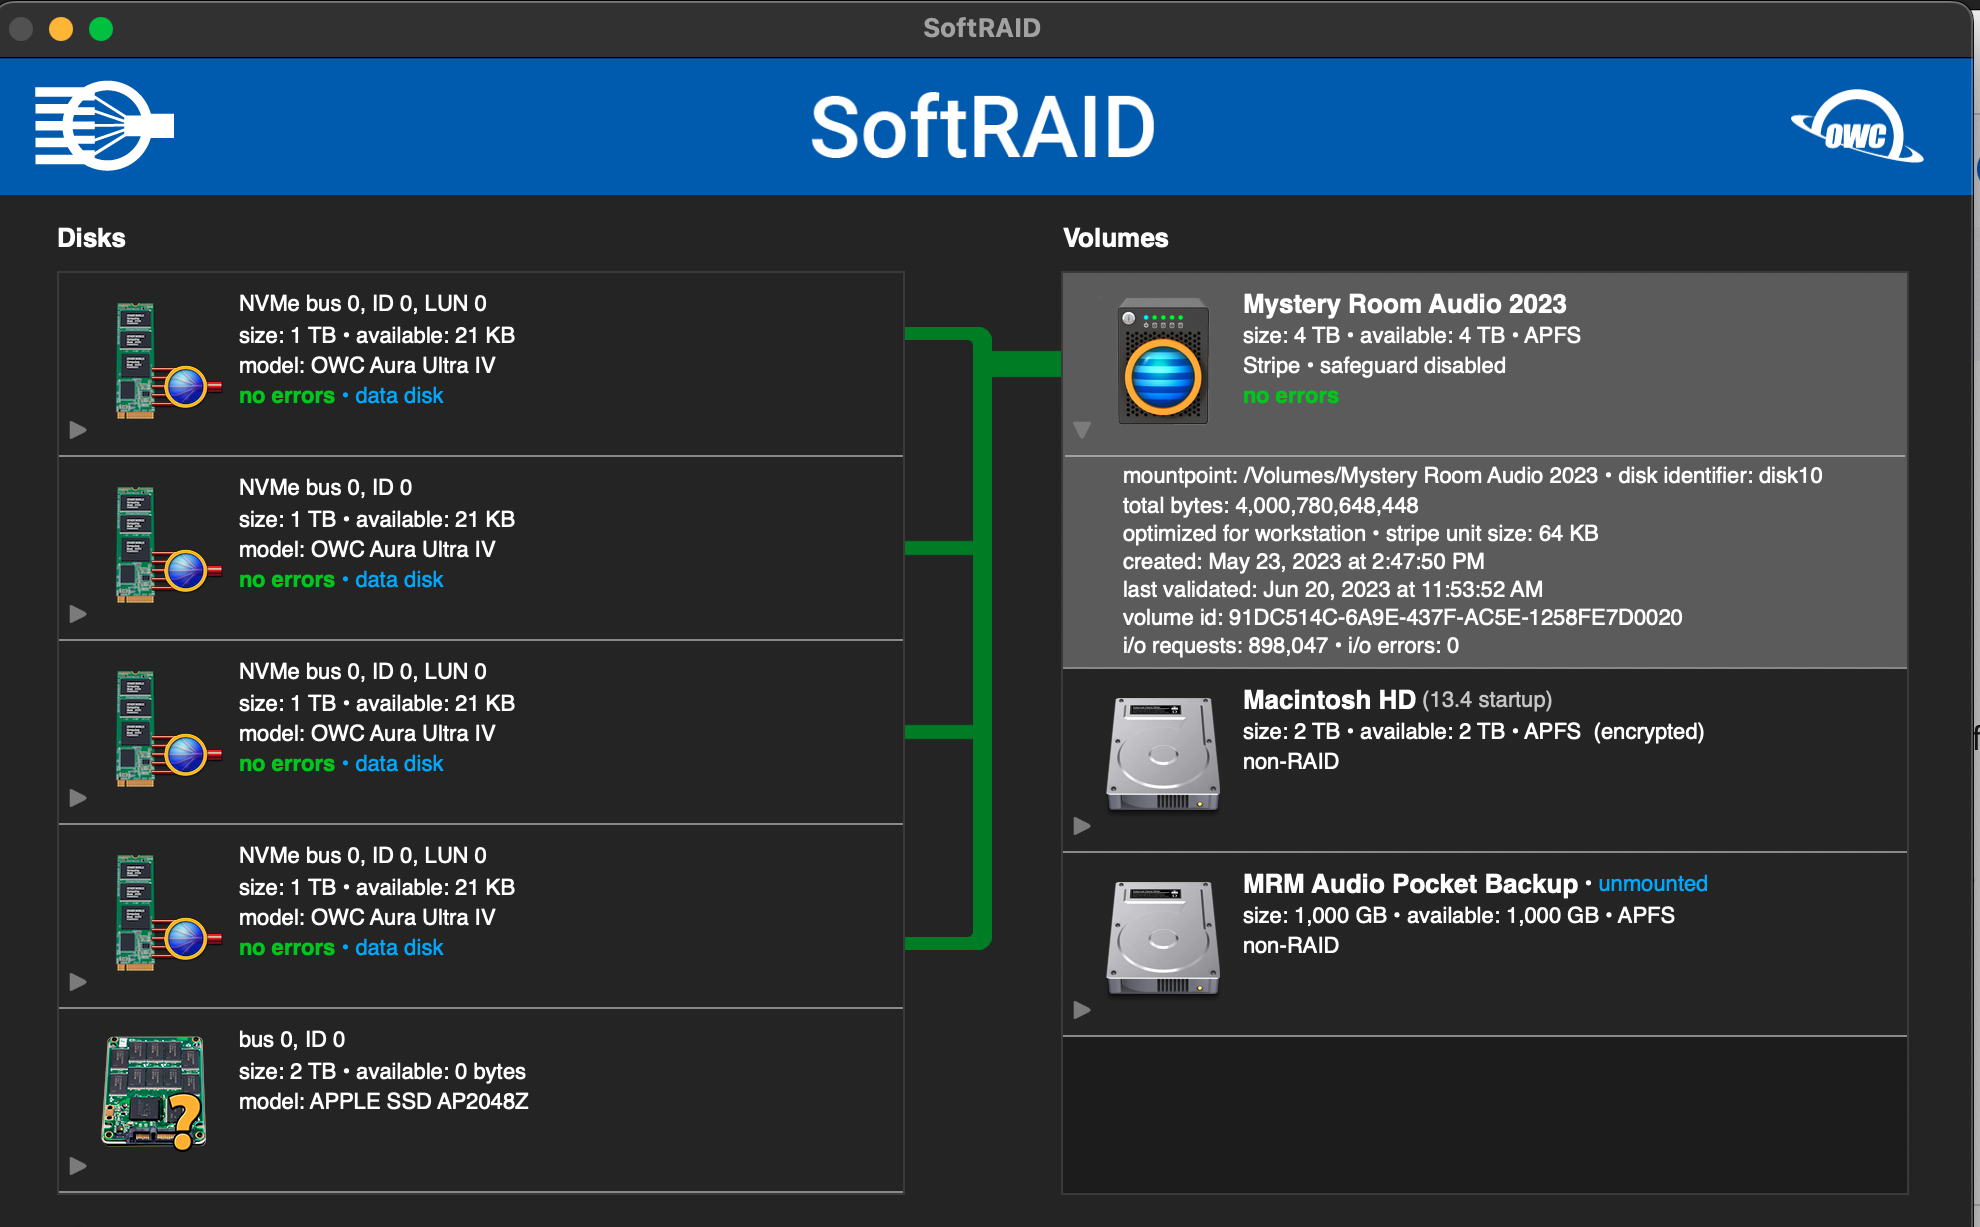
Task: Click the Mystery Room Audio 2023 RAID icon
Action: [x=1162, y=362]
